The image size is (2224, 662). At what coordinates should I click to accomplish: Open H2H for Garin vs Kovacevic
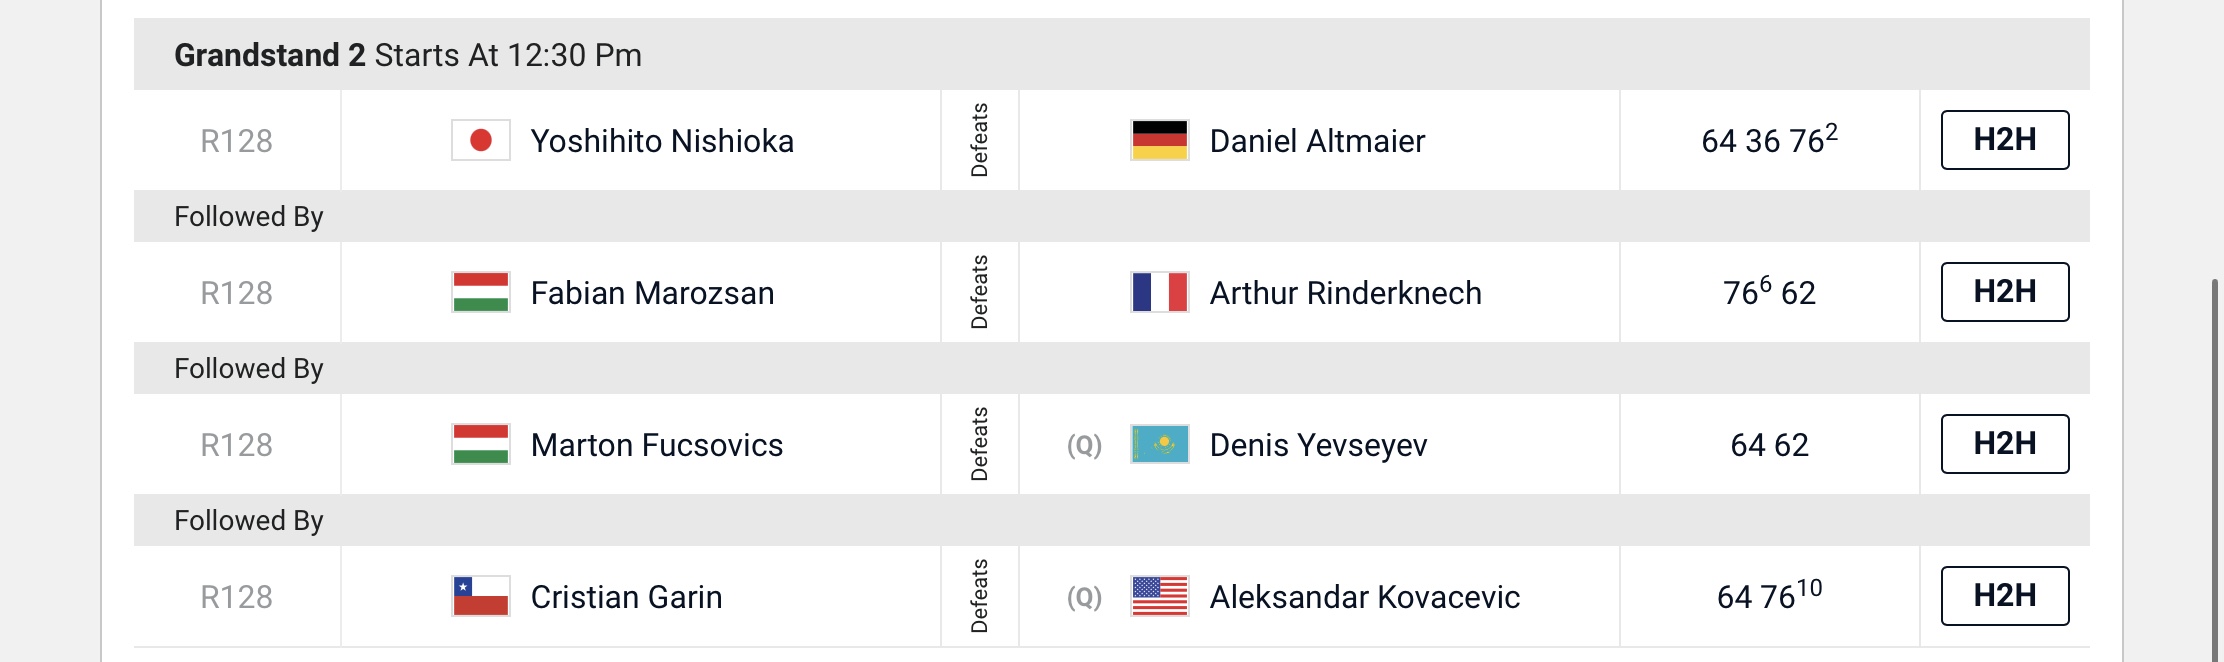coord(2005,596)
